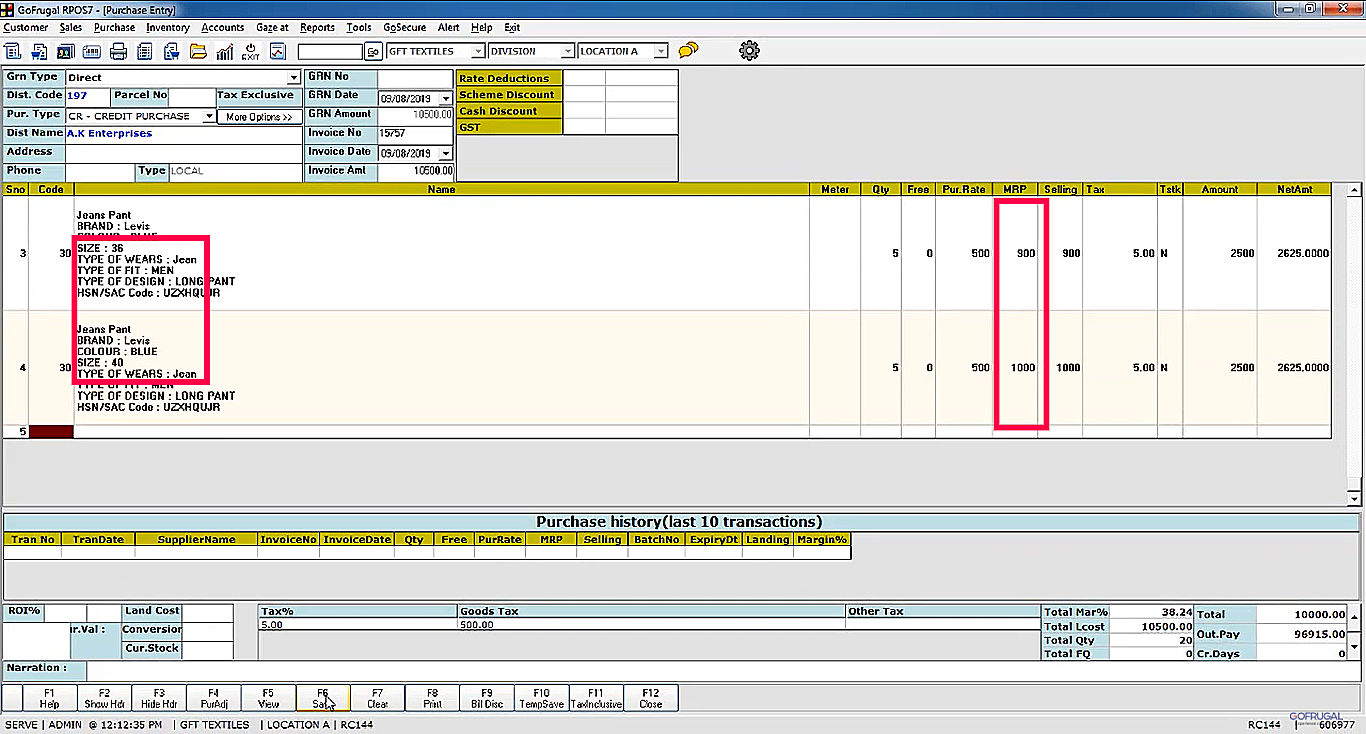
Task: Click the Pur.Rate column header
Action: tap(966, 190)
